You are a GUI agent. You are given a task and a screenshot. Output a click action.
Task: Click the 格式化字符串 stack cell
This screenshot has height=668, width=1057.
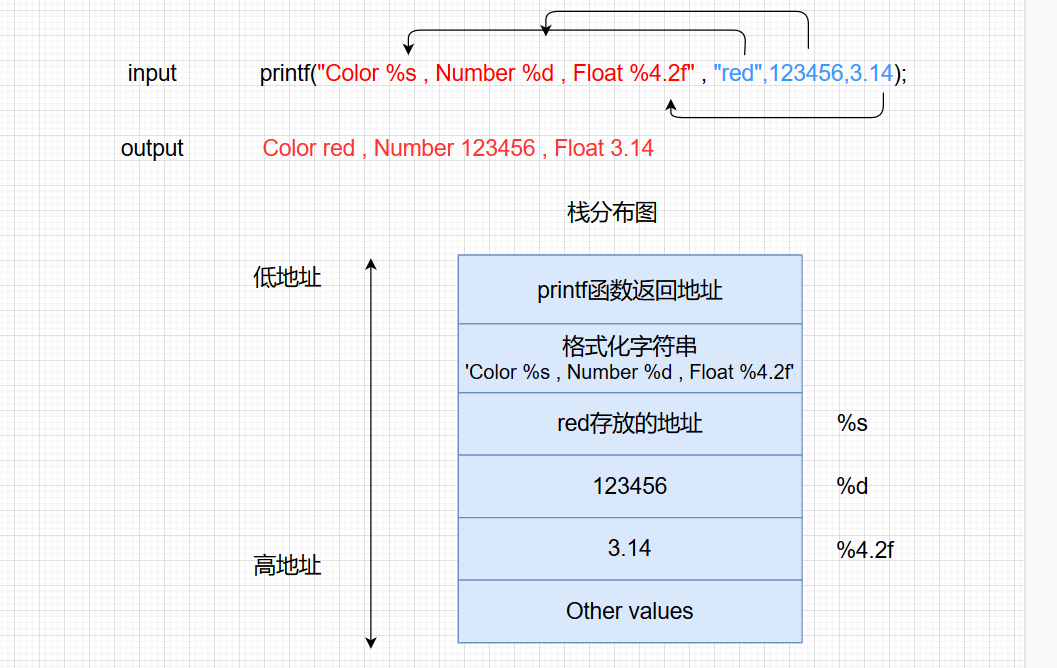[x=629, y=358]
